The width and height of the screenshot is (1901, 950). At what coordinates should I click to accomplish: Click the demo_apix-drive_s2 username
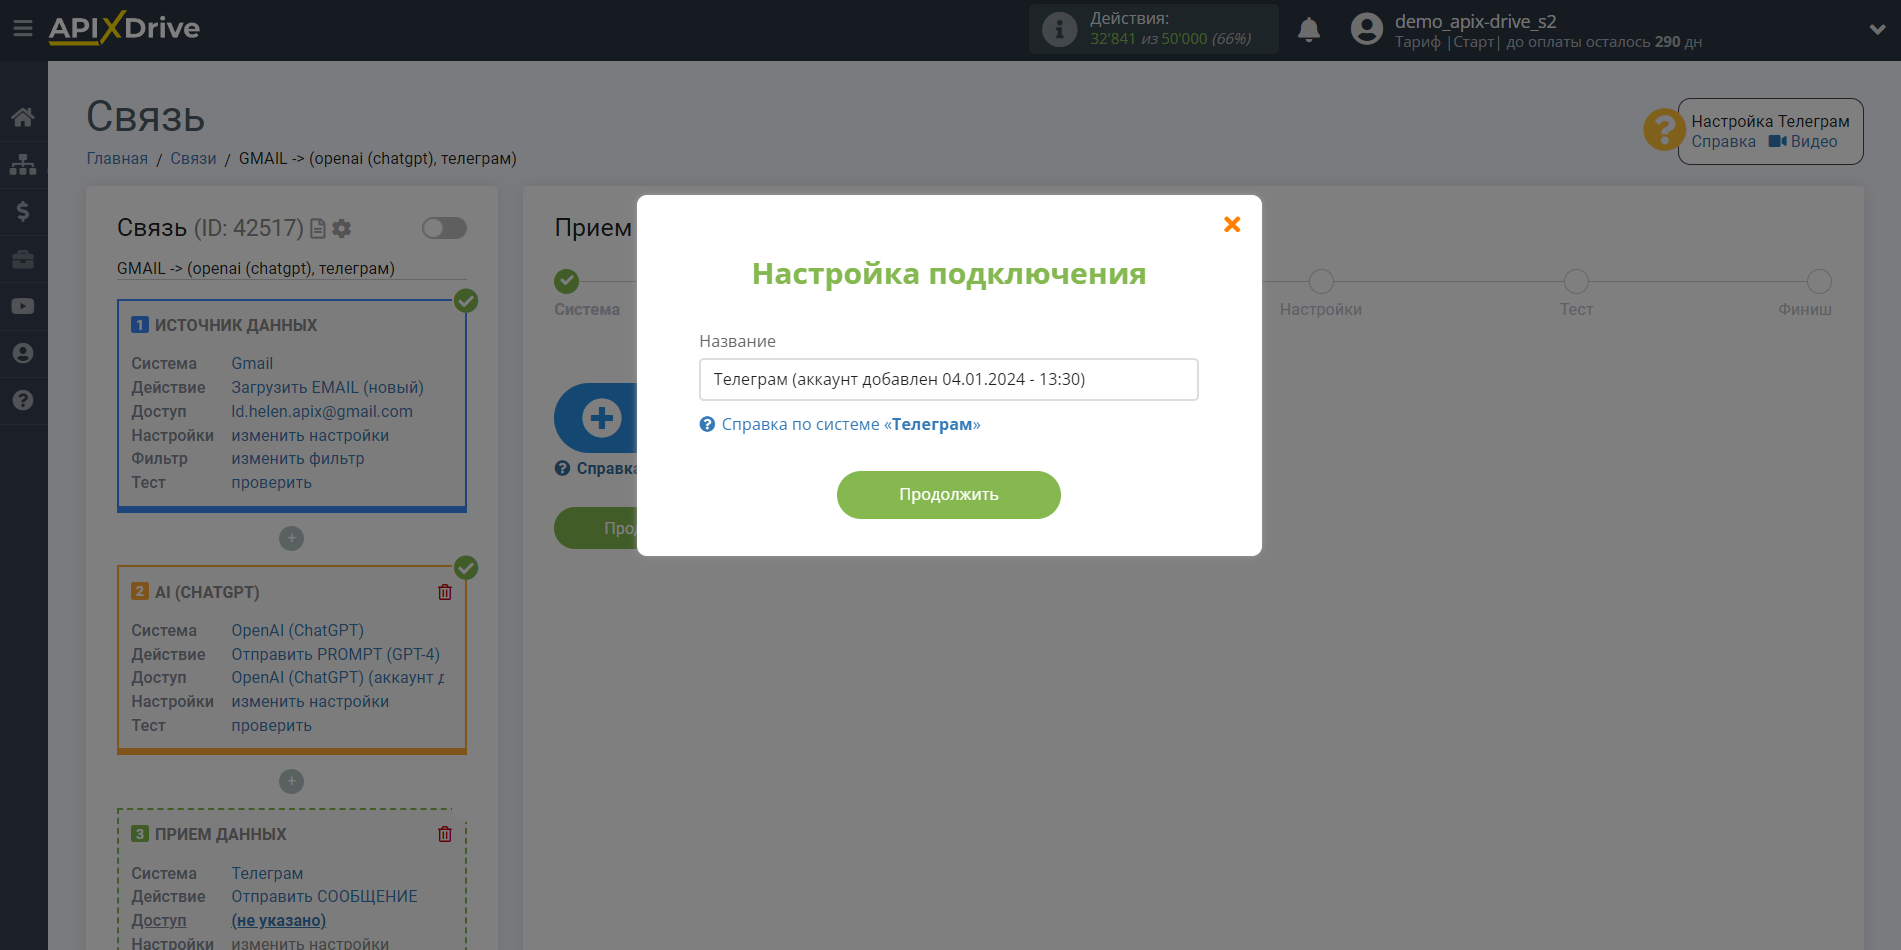pyautogui.click(x=1475, y=21)
